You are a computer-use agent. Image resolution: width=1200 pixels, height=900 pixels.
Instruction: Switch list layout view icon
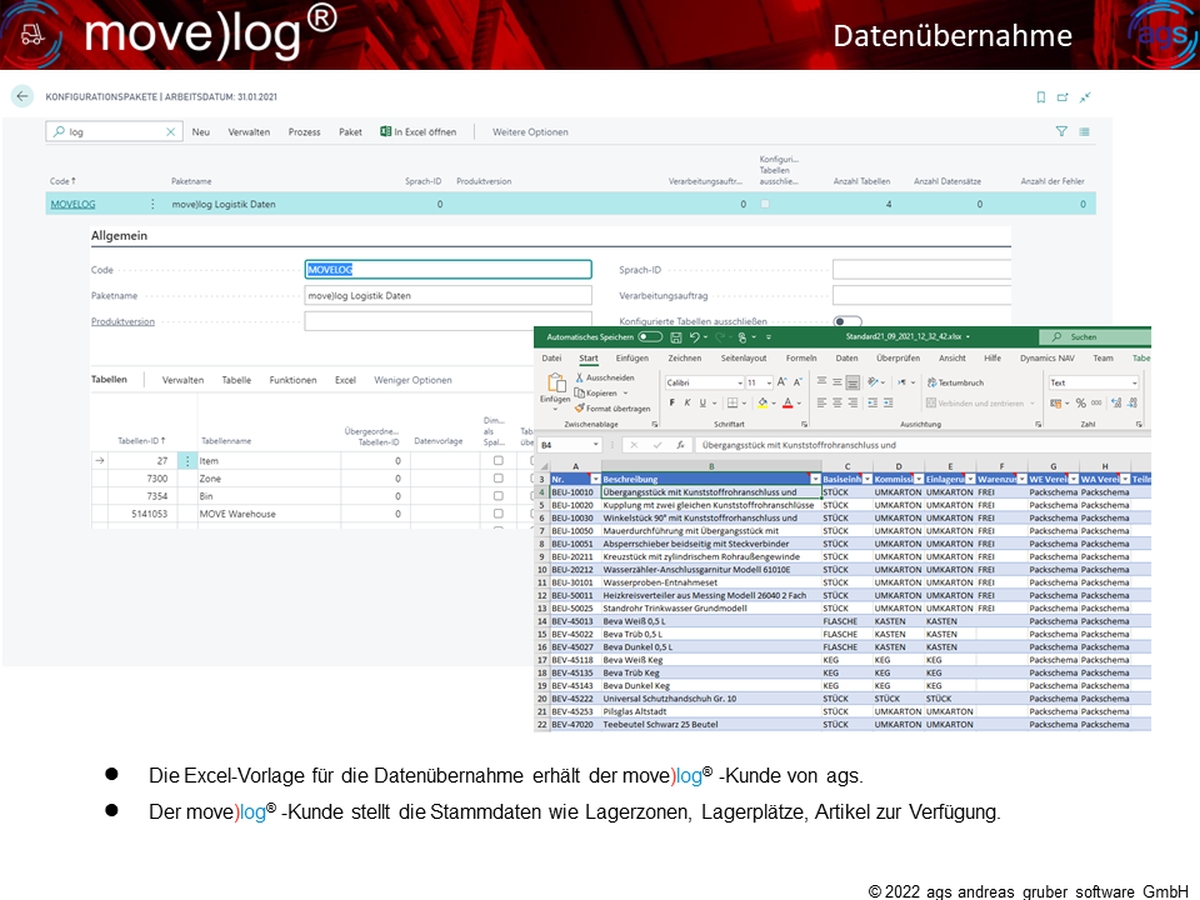click(x=1085, y=132)
